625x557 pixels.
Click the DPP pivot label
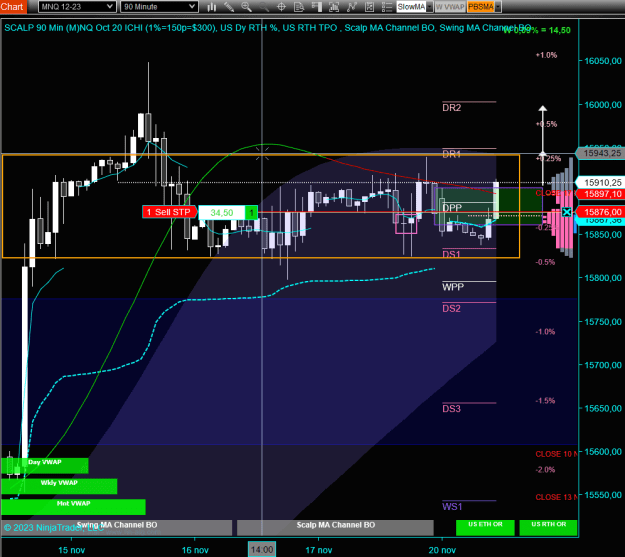(452, 208)
